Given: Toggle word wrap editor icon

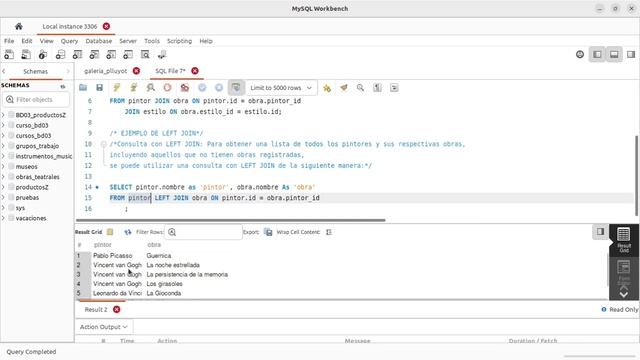Looking at the screenshot, I should coord(394,88).
